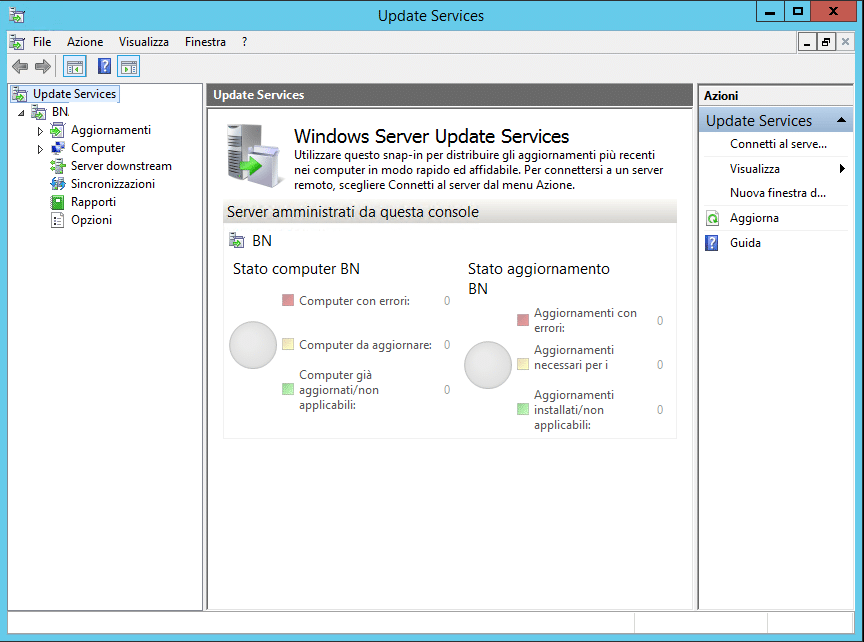Minimize the inner MDI child window

pos(807,42)
